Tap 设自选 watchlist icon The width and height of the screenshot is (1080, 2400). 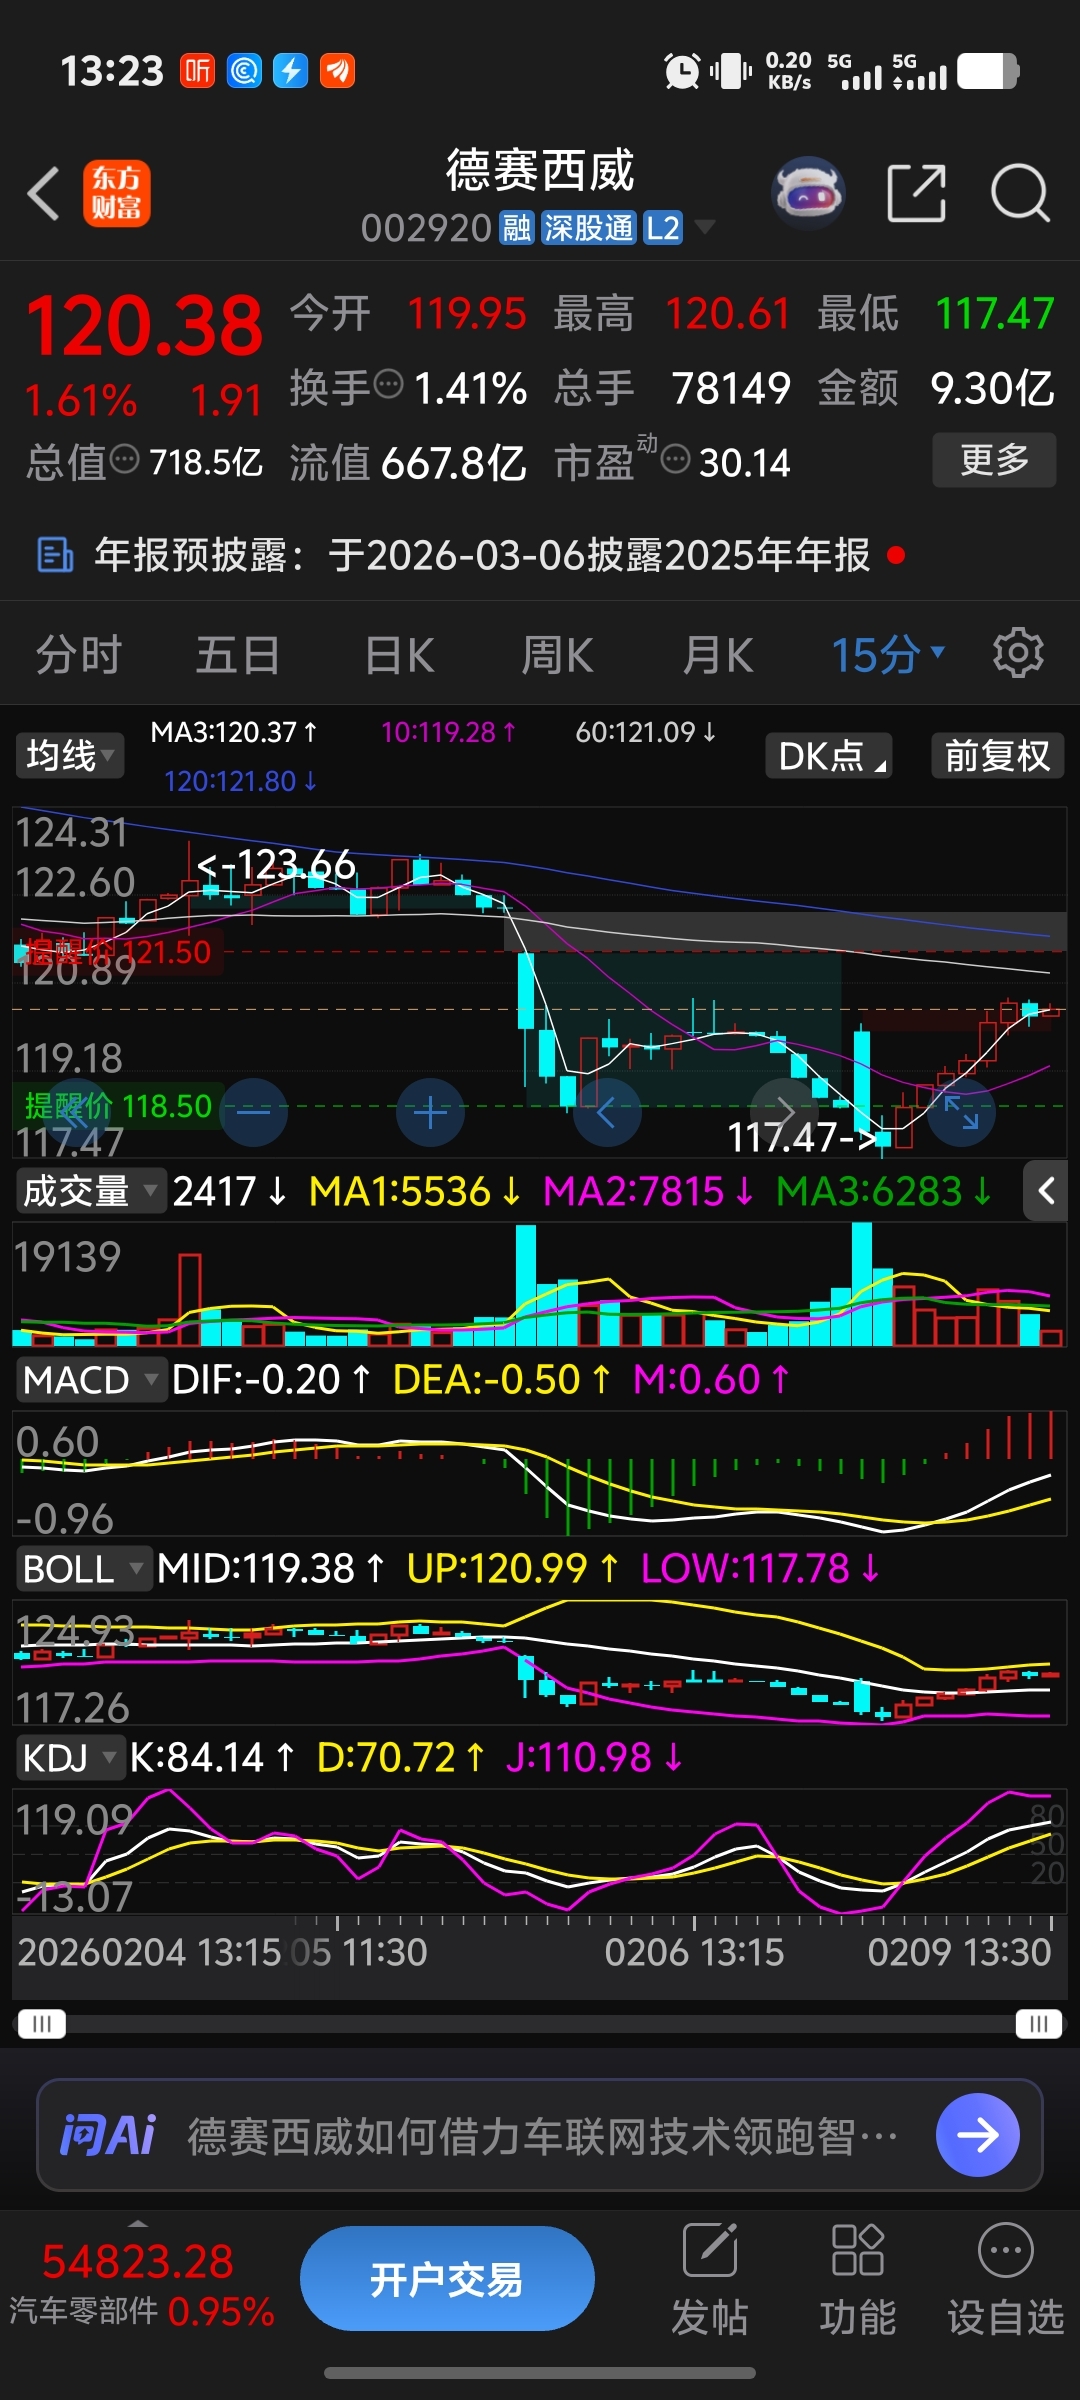[x=1005, y=2249]
